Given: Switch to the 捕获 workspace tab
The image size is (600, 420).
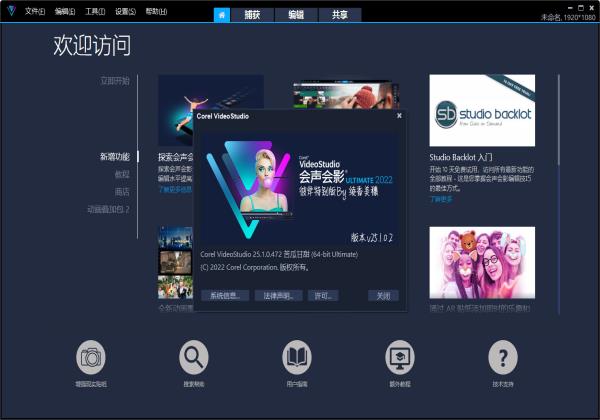Looking at the screenshot, I should point(252,15).
